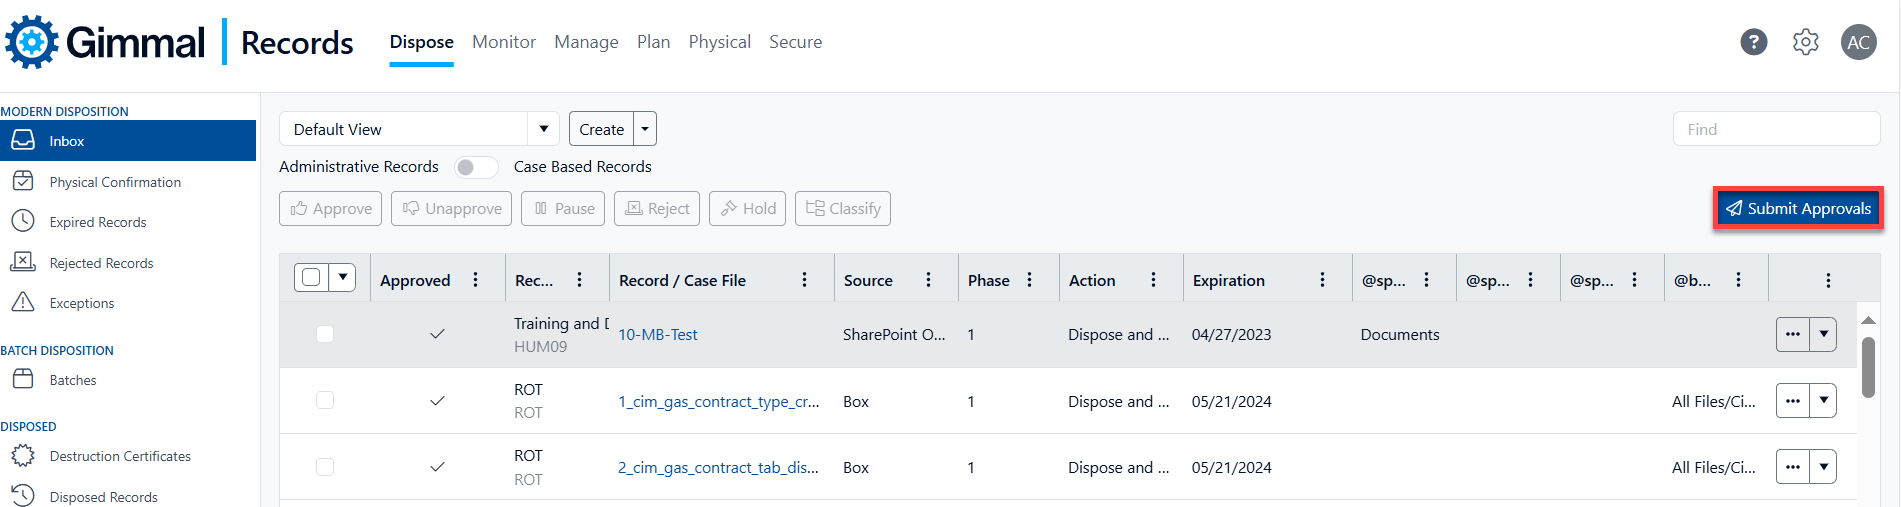Check the select-all checkbox in table header

pyautogui.click(x=312, y=277)
